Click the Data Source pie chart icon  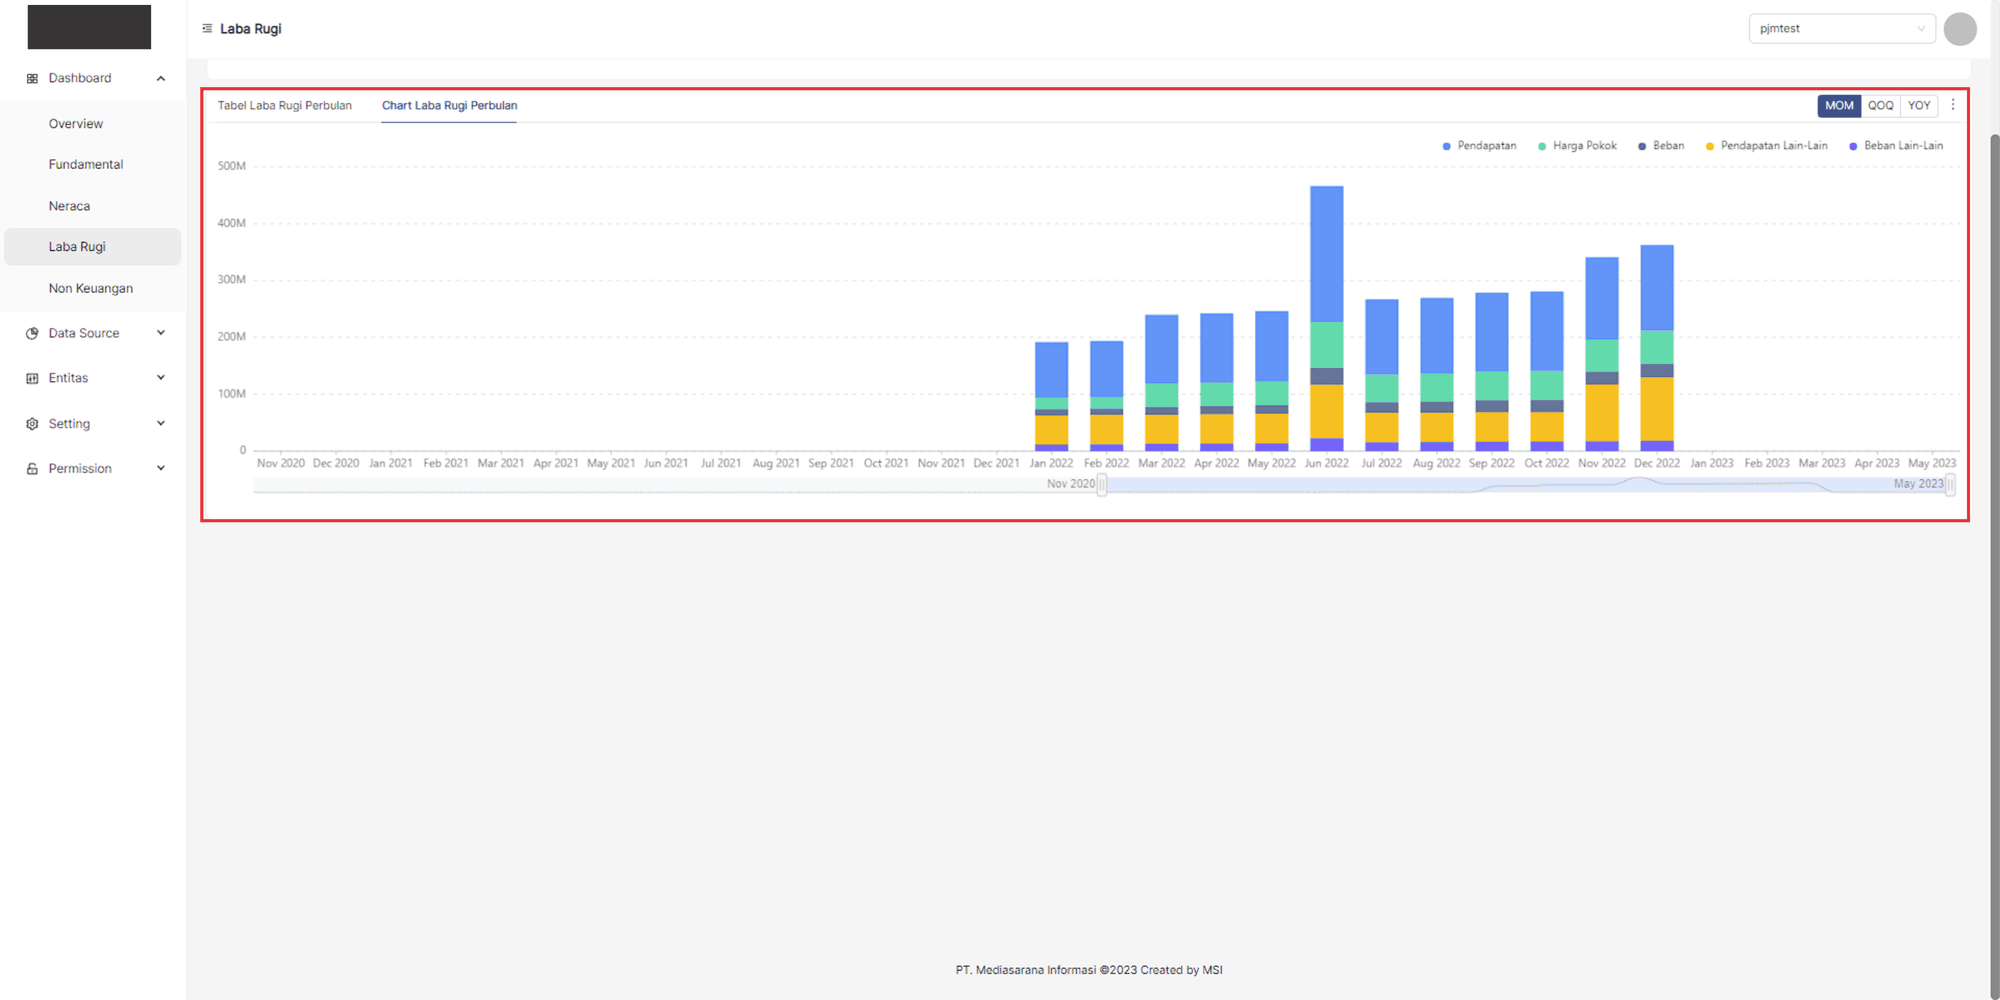click(32, 333)
